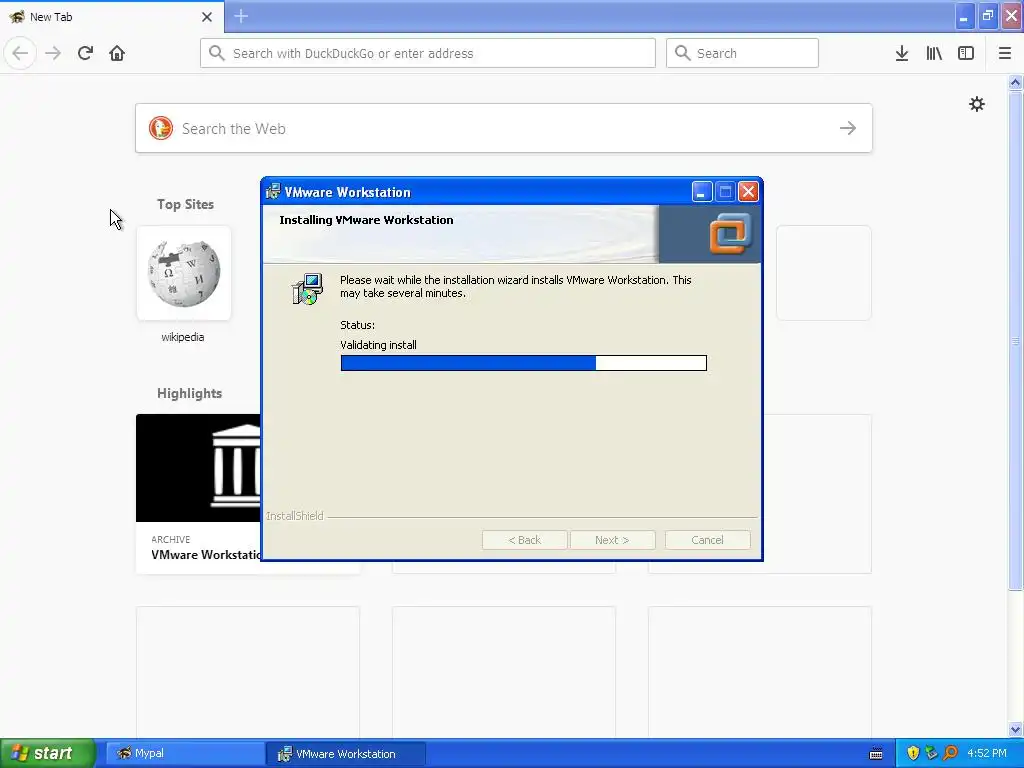This screenshot has width=1024, height=768.
Task: Open the Library bookmarks icon
Action: coord(934,53)
